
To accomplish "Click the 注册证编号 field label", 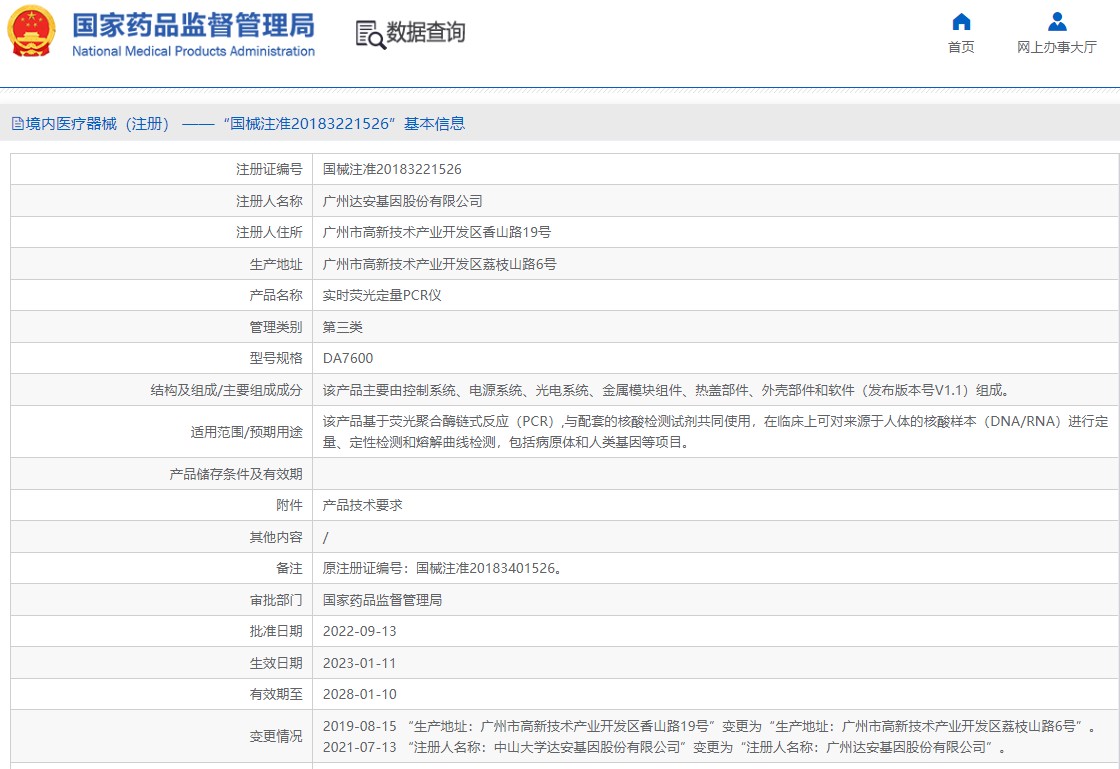I will [x=269, y=169].
